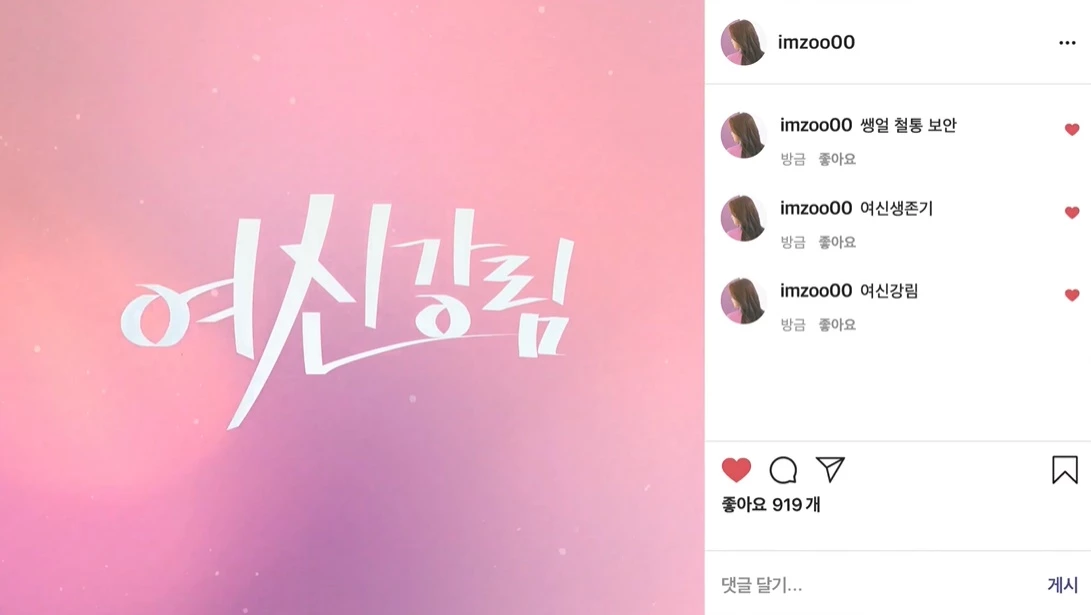Click avatar beside the 여신생존기 comment
This screenshot has height=615, width=1091.
click(x=743, y=218)
